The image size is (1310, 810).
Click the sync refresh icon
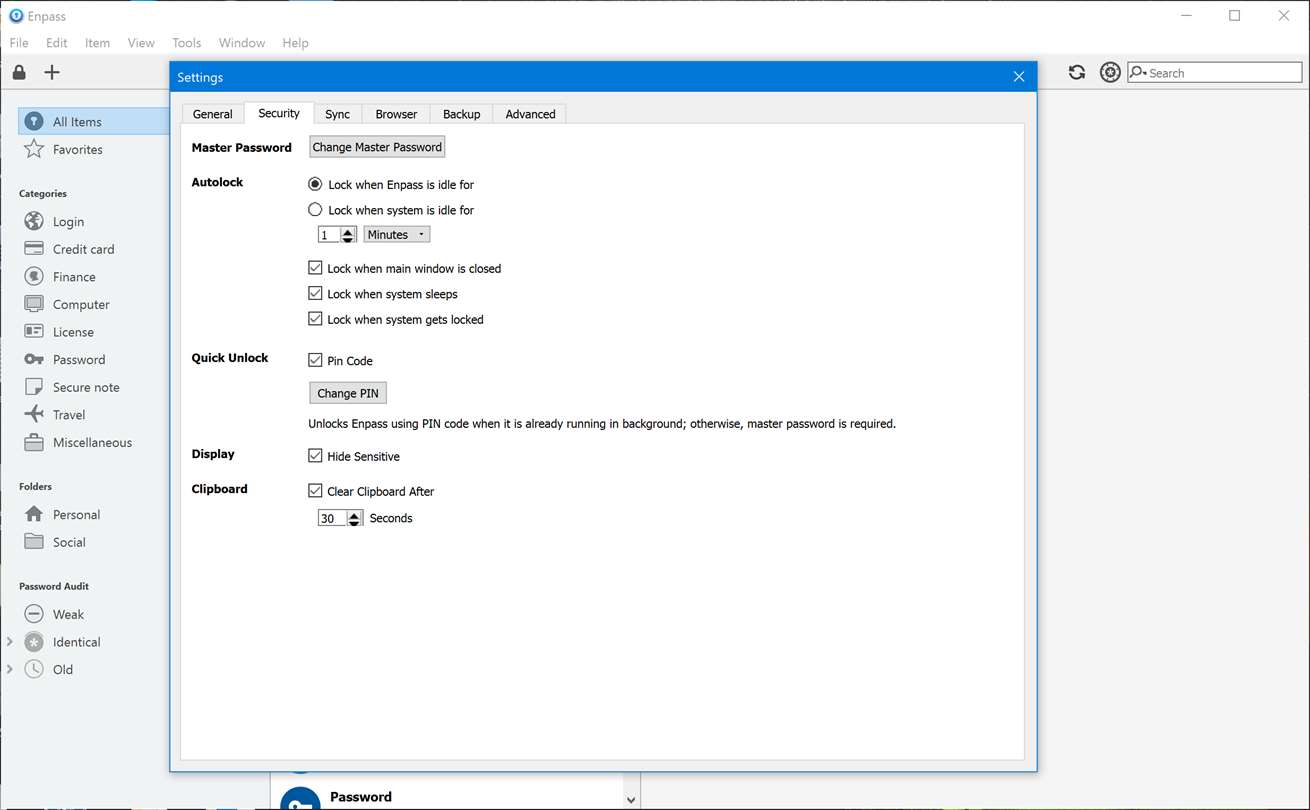tap(1077, 72)
